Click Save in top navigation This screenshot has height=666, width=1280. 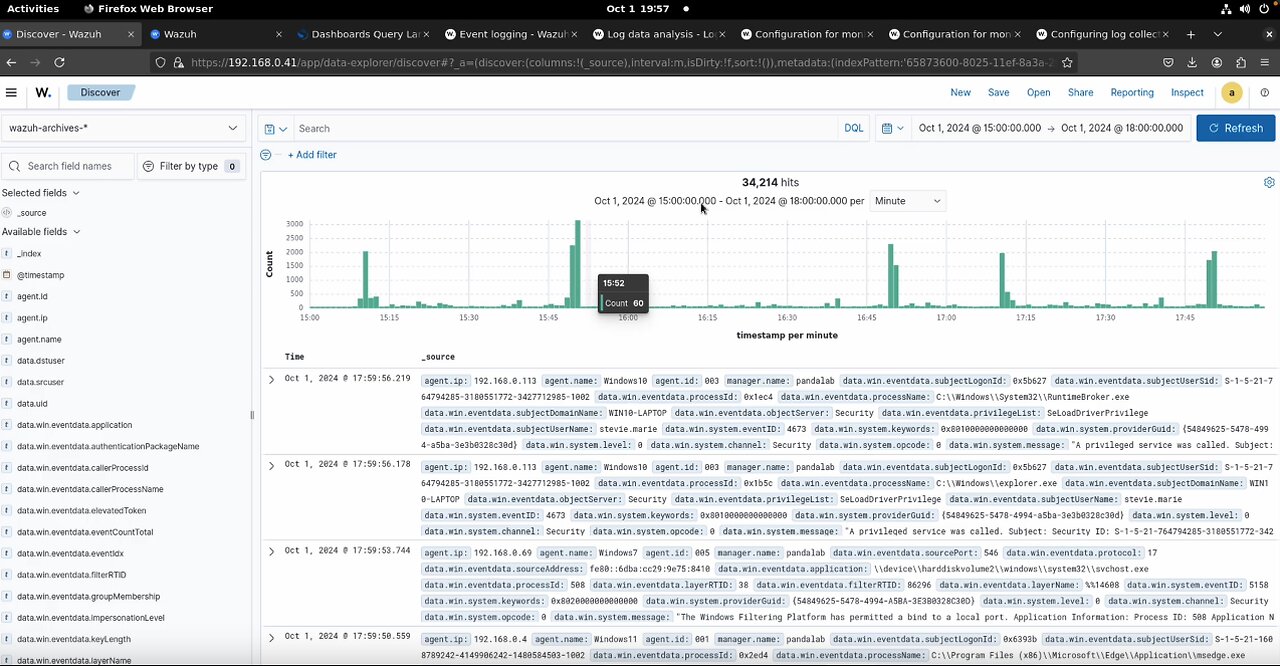(998, 92)
